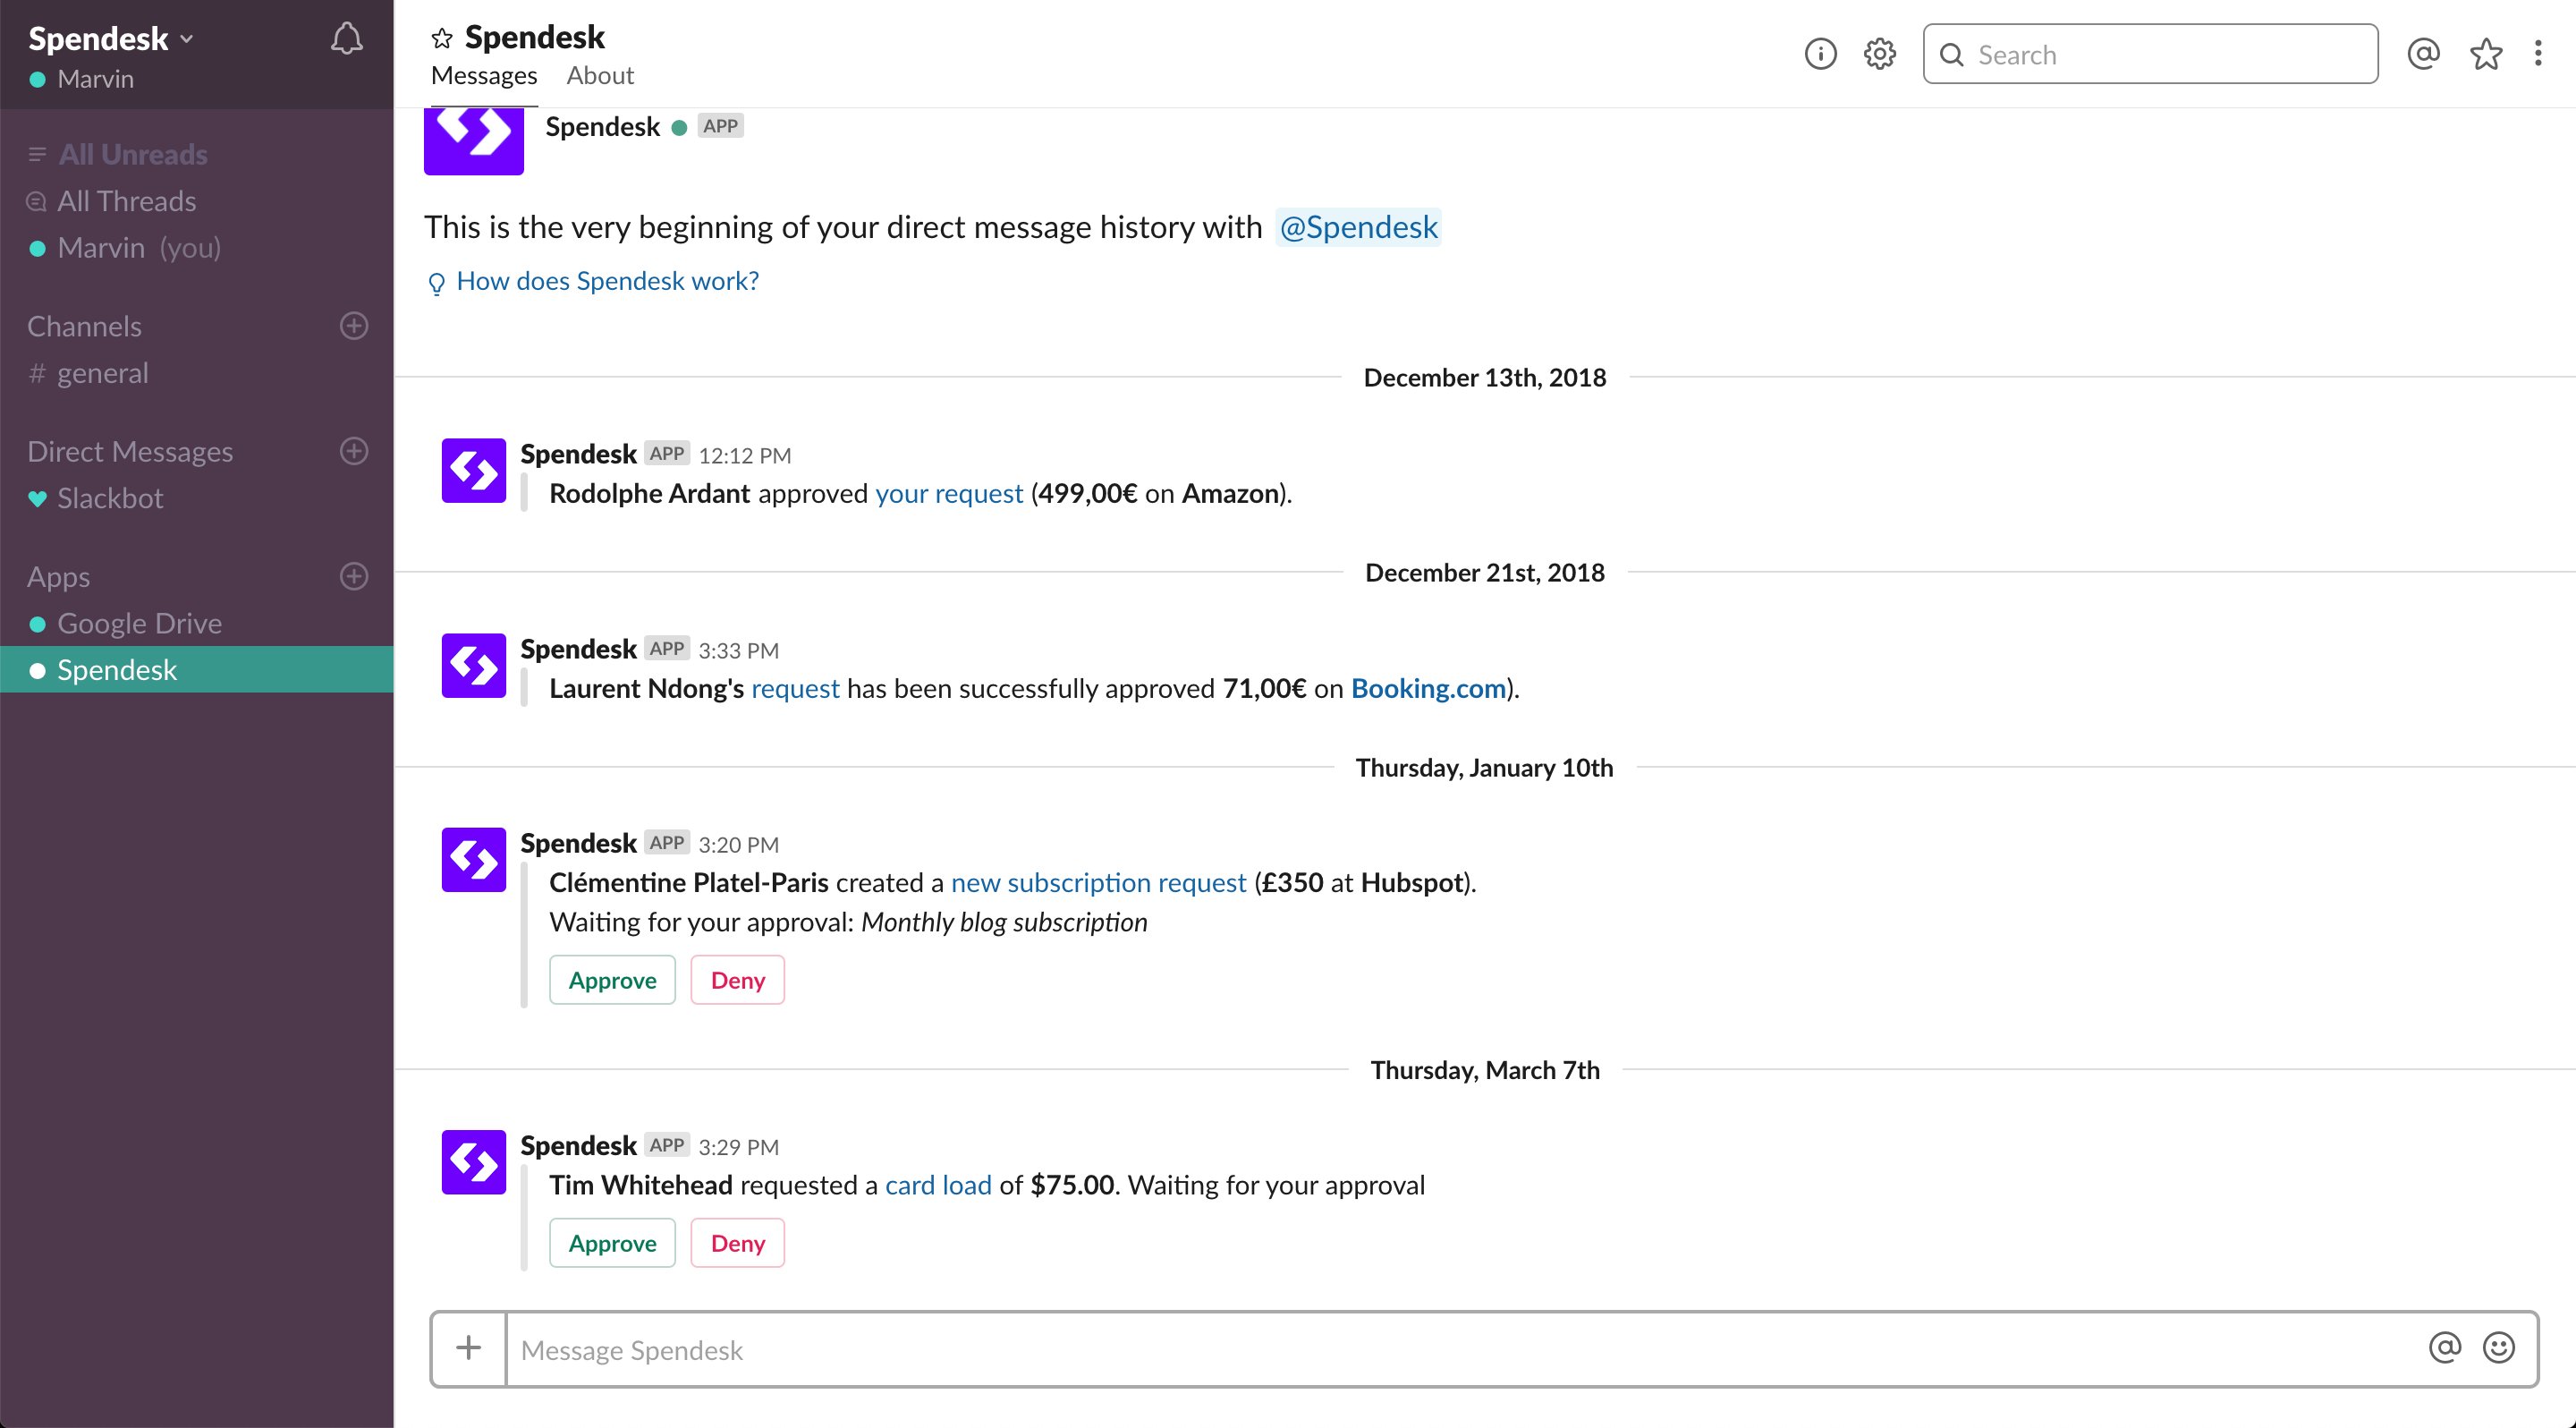
Task: Deny Tim Whitehead's card load request
Action: 737,1243
